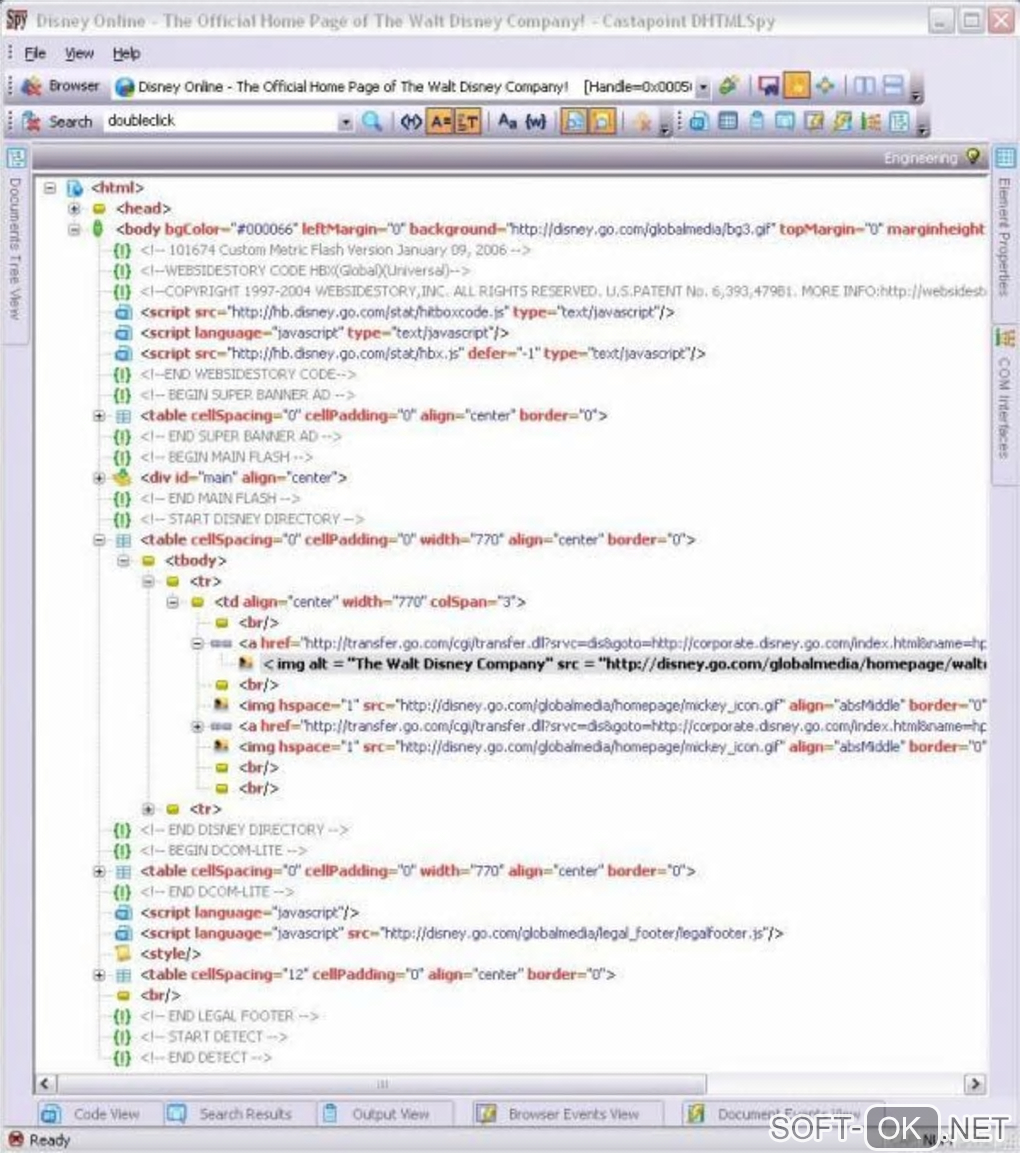The image size is (1020, 1153).
Task: Click the Element Properties sidebar icon
Action: click(1005, 157)
